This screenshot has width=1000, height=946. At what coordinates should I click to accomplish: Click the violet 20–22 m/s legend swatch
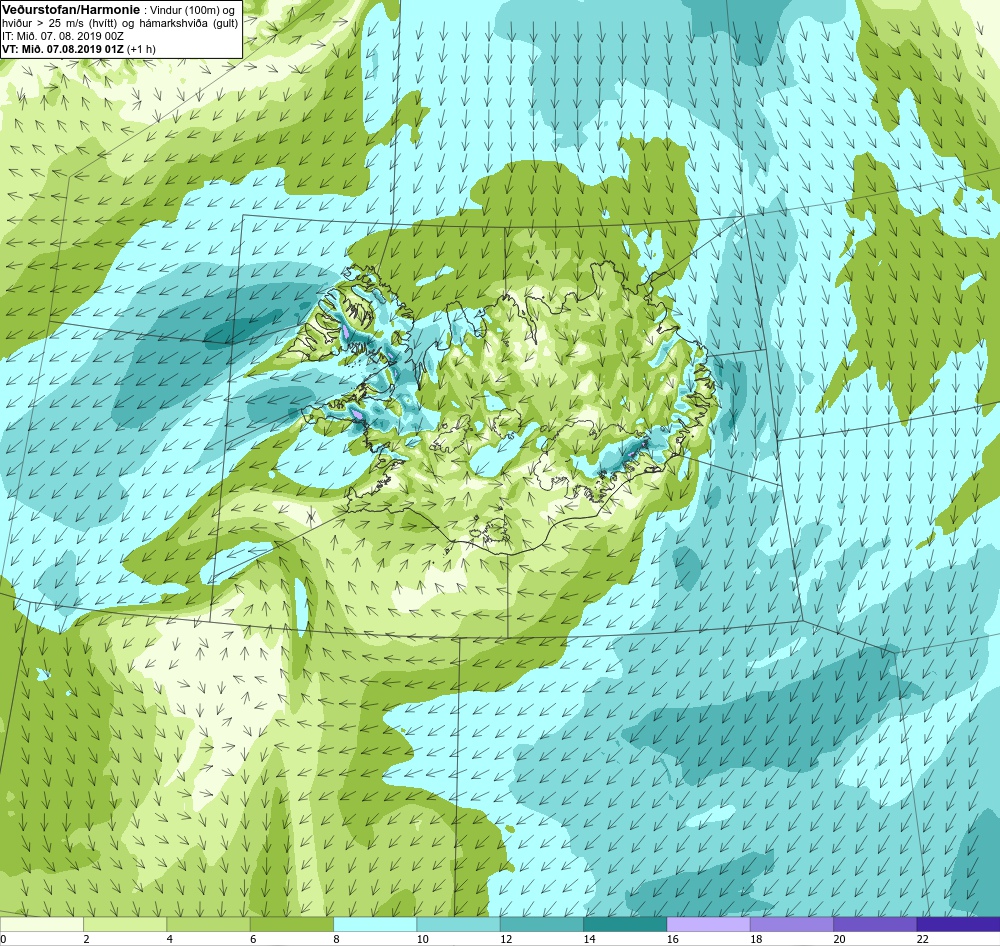(x=875, y=924)
